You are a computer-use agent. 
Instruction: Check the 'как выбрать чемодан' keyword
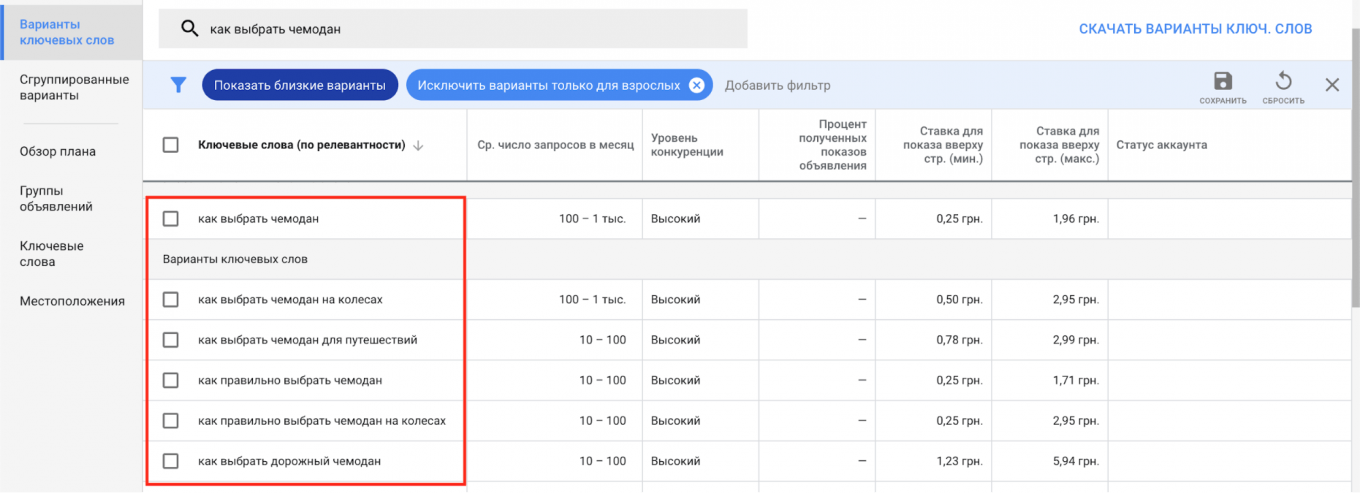[171, 218]
